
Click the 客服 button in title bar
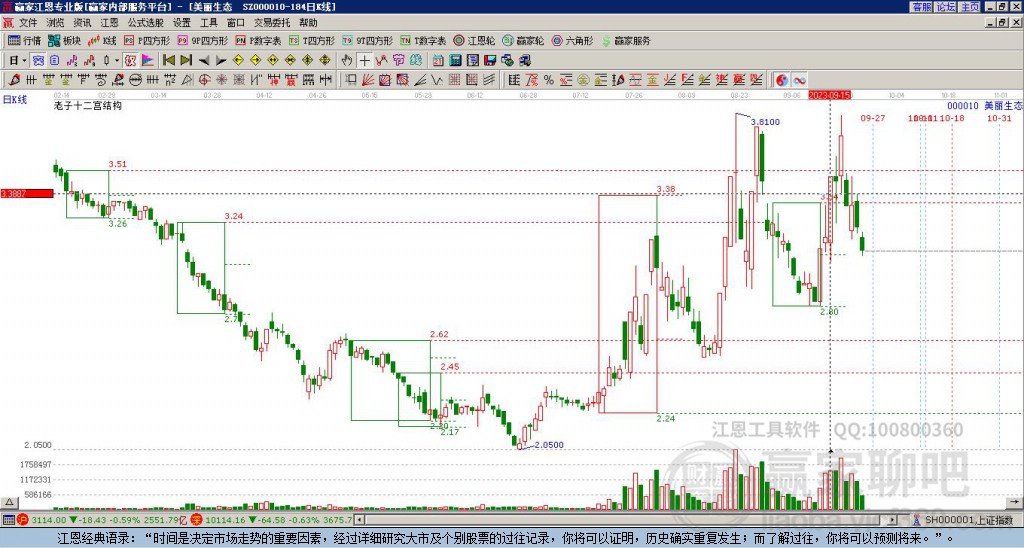921,7
